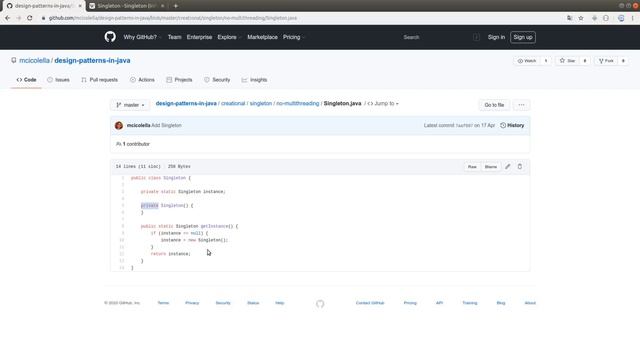Click the delete file trash icon
640x360 pixels.
click(520, 167)
